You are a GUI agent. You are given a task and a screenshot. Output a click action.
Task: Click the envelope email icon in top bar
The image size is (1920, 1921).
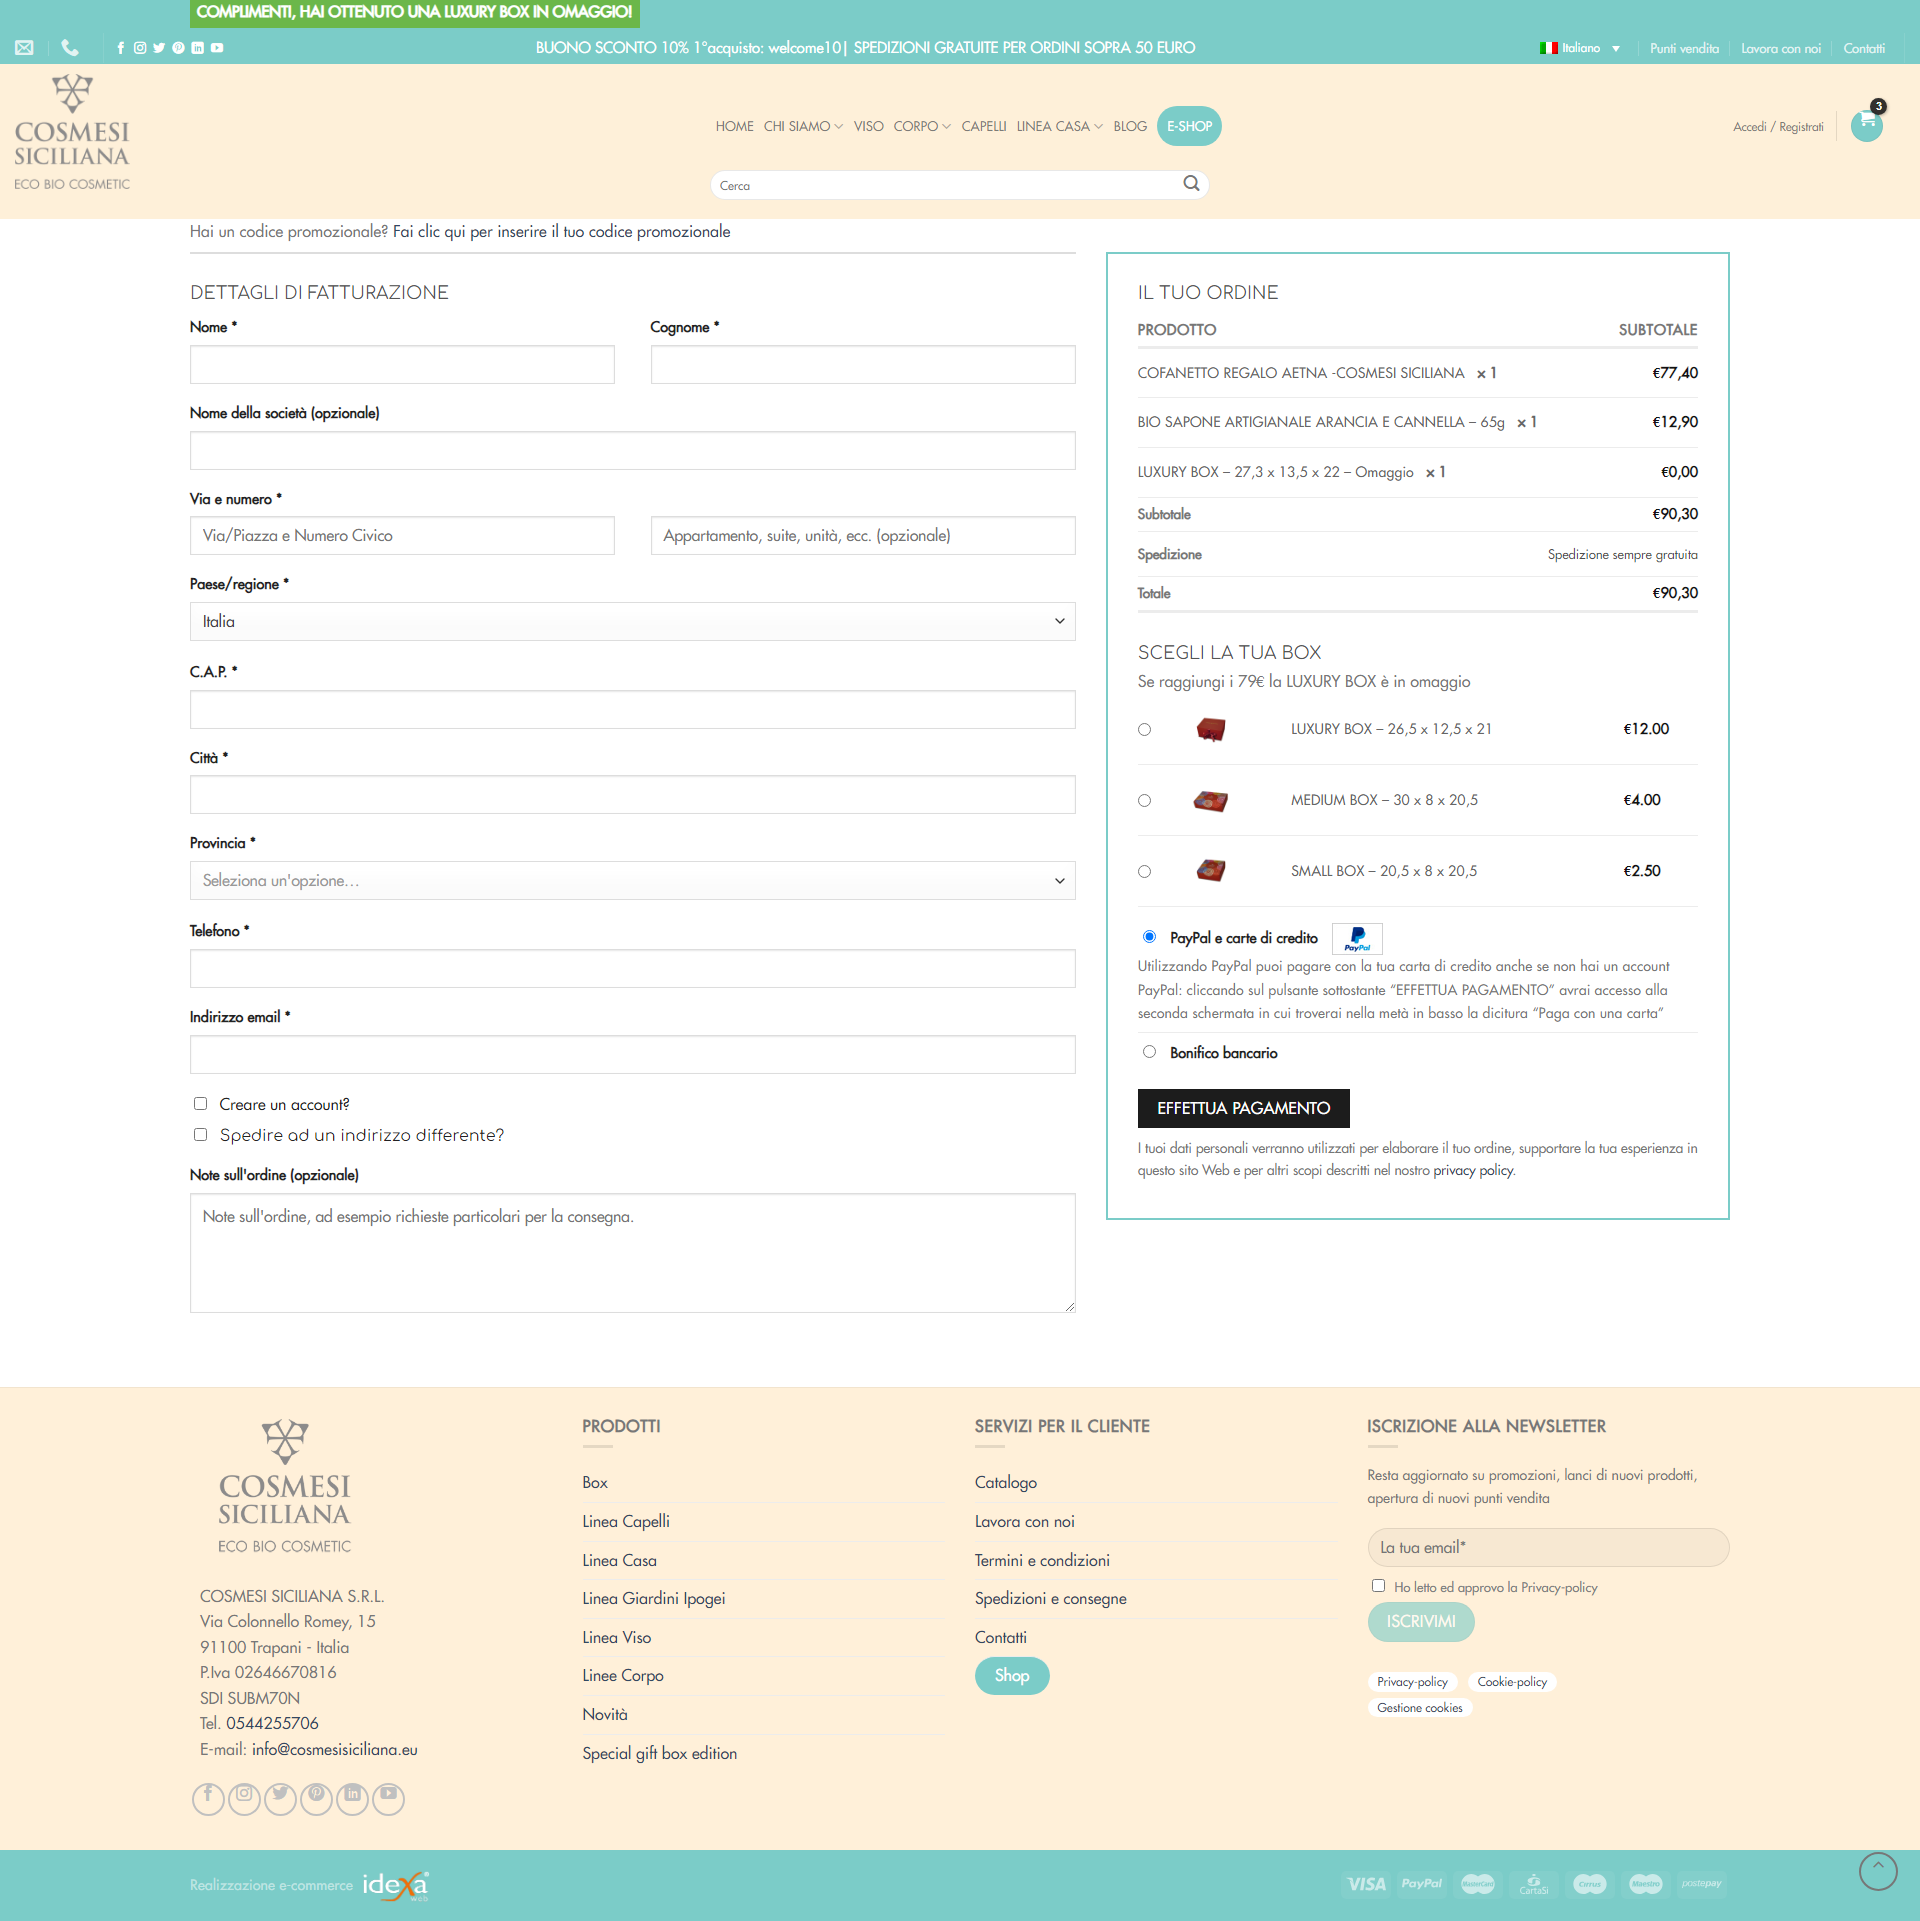click(24, 47)
